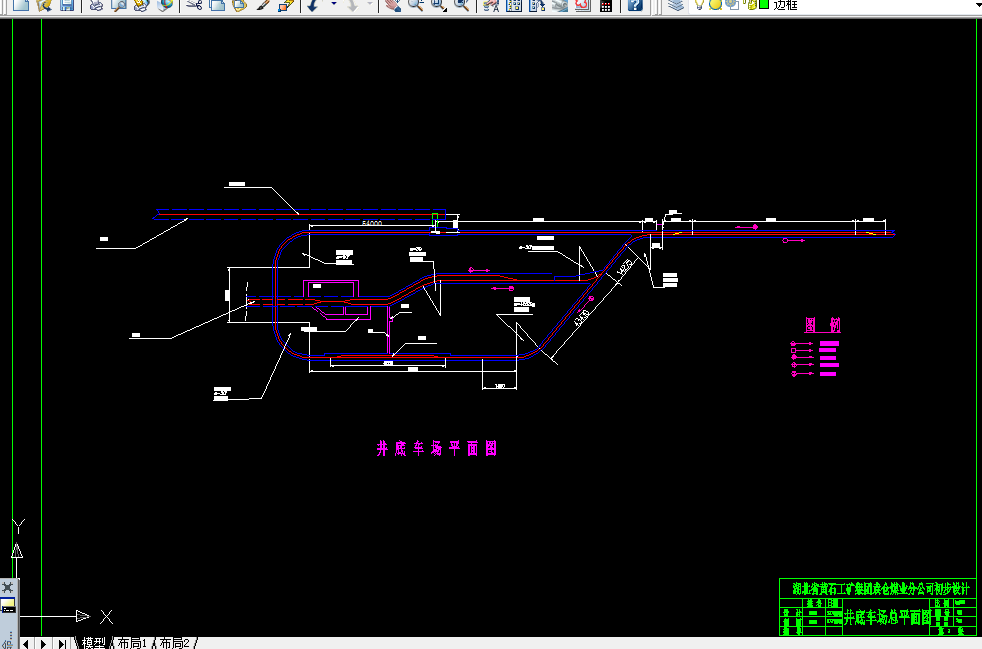Launch the QuickCalc calculator
The height and width of the screenshot is (649, 982).
[x=606, y=6]
